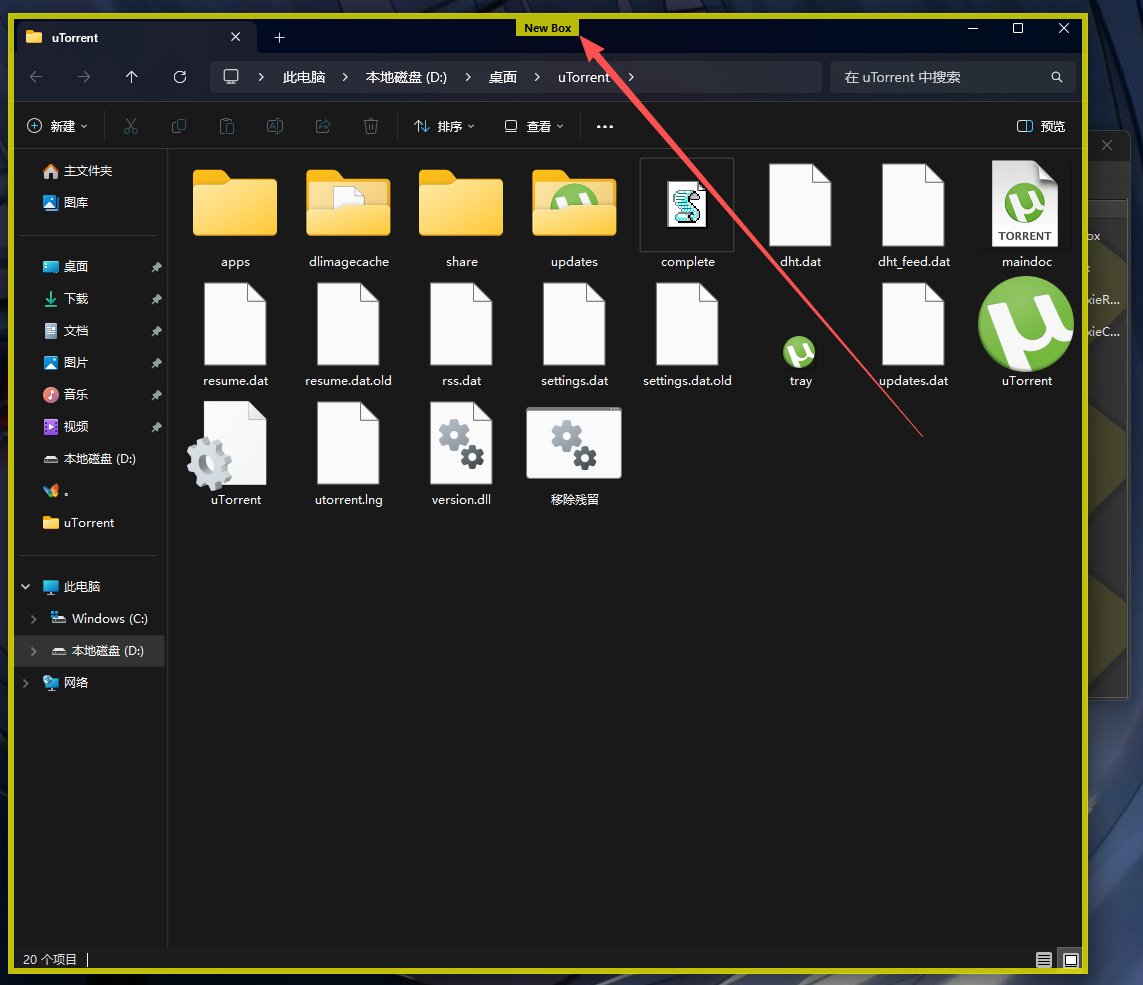This screenshot has height=985, width=1143.
Task: Go up one folder level
Action: (x=131, y=77)
